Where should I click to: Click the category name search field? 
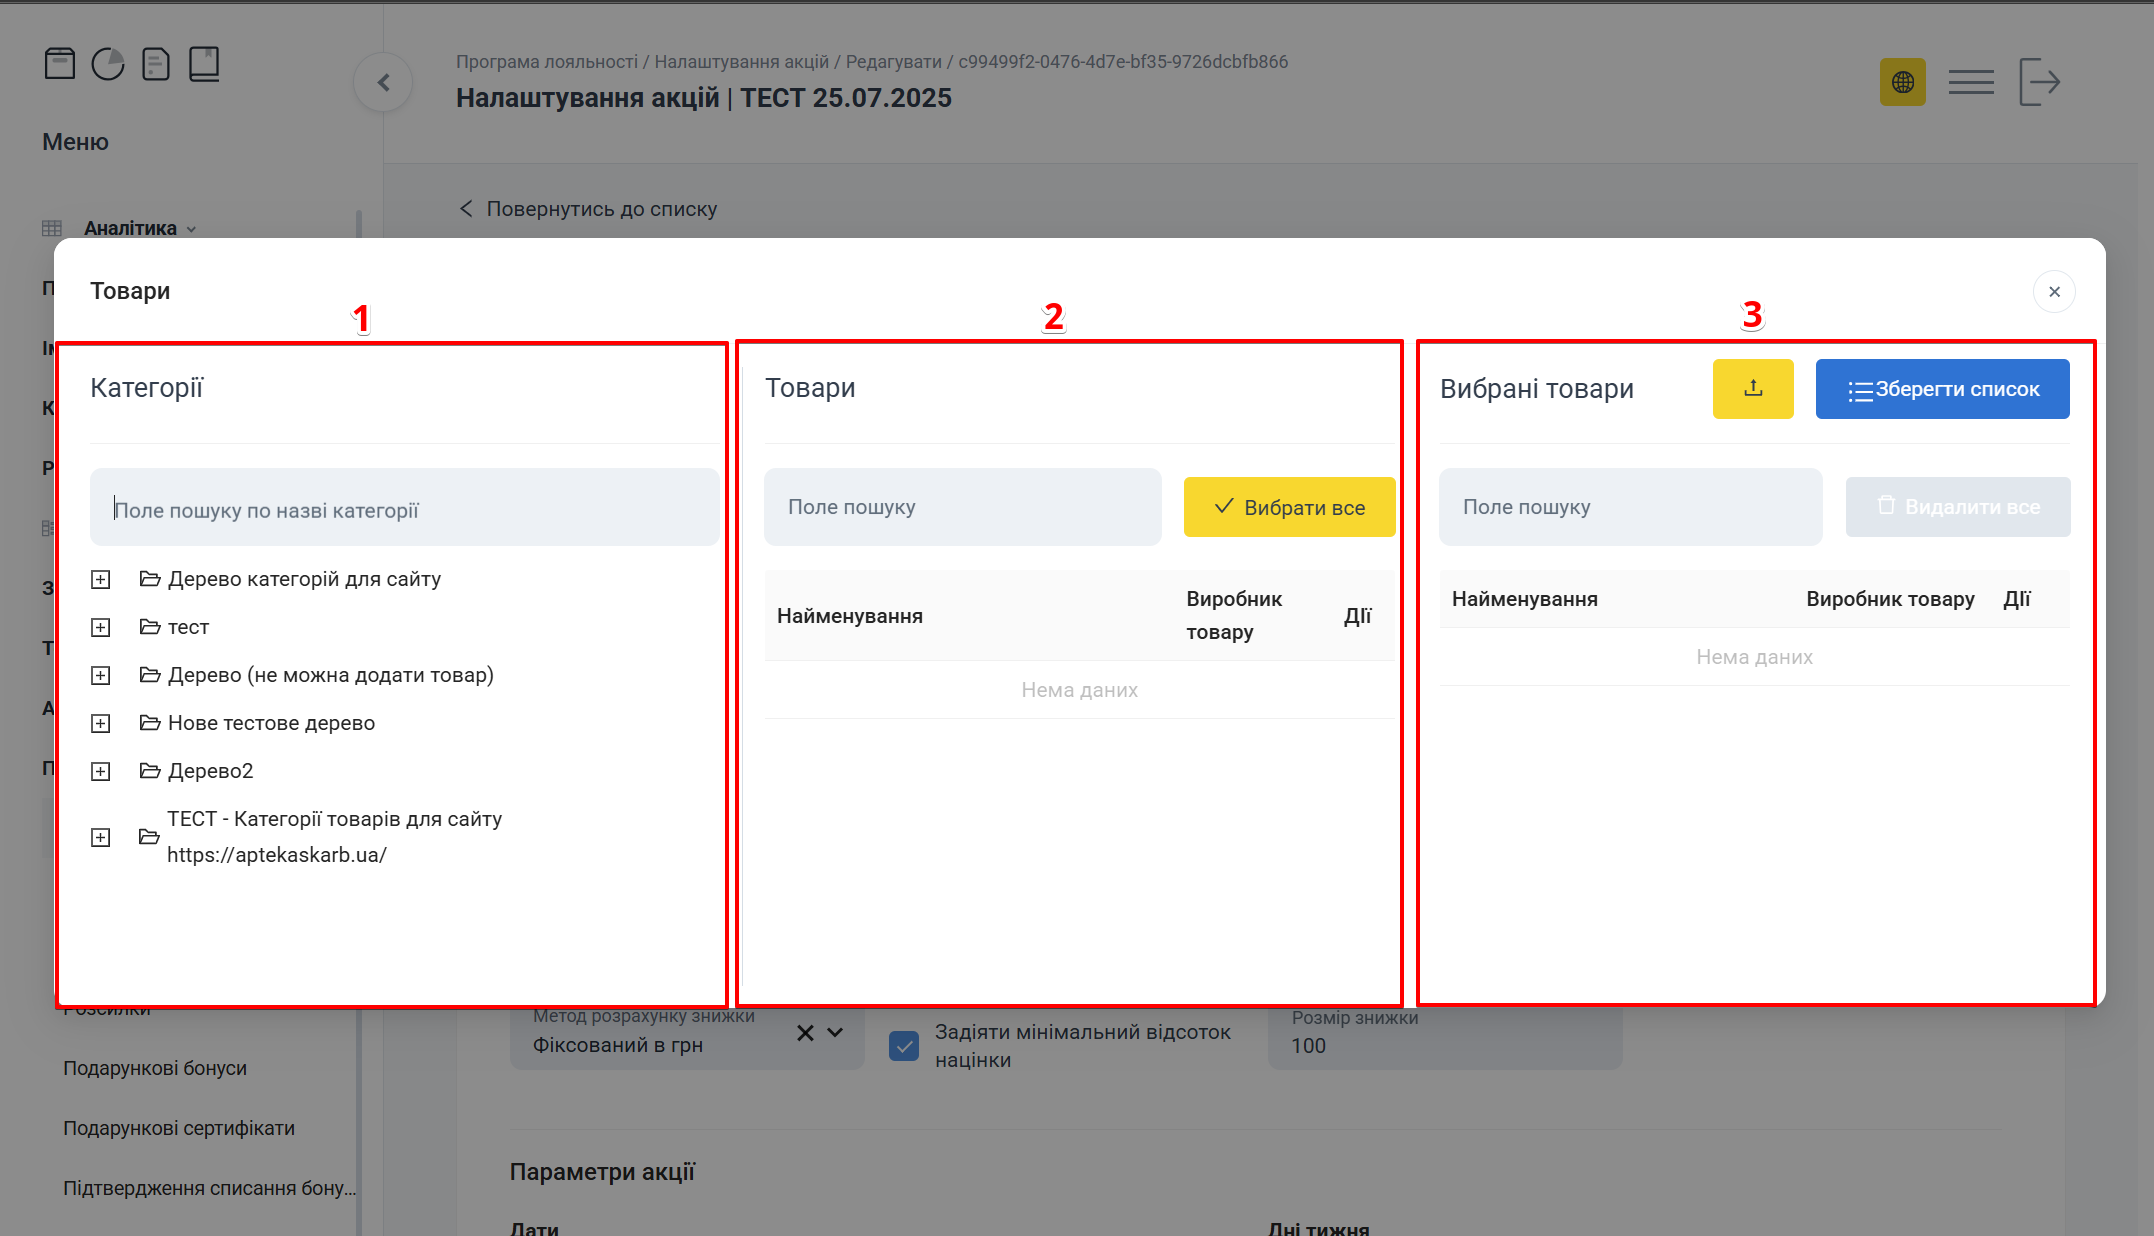point(404,508)
